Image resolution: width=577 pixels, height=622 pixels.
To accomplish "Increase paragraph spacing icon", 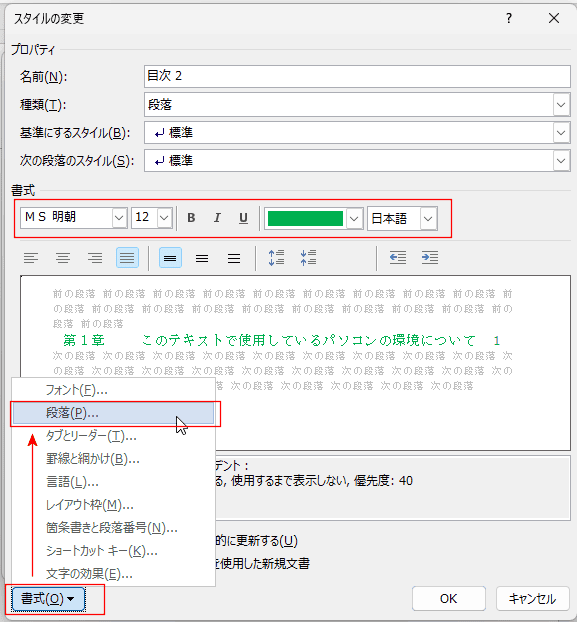I will pyautogui.click(x=276, y=258).
